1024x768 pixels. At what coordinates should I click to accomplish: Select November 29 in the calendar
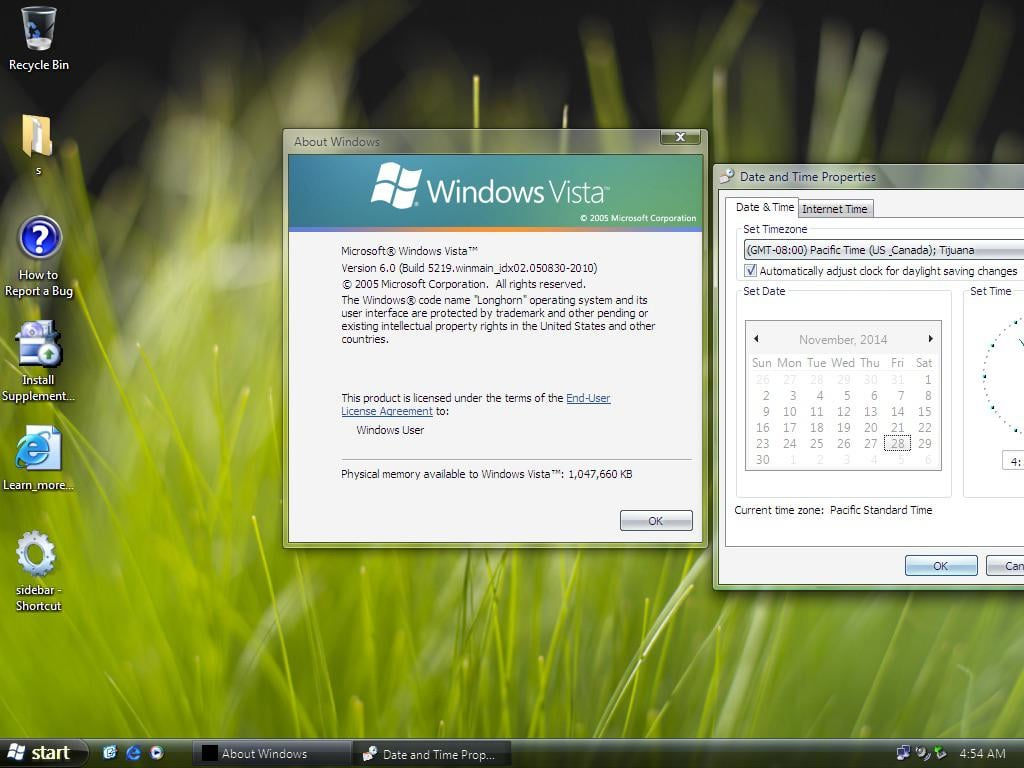[x=924, y=443]
